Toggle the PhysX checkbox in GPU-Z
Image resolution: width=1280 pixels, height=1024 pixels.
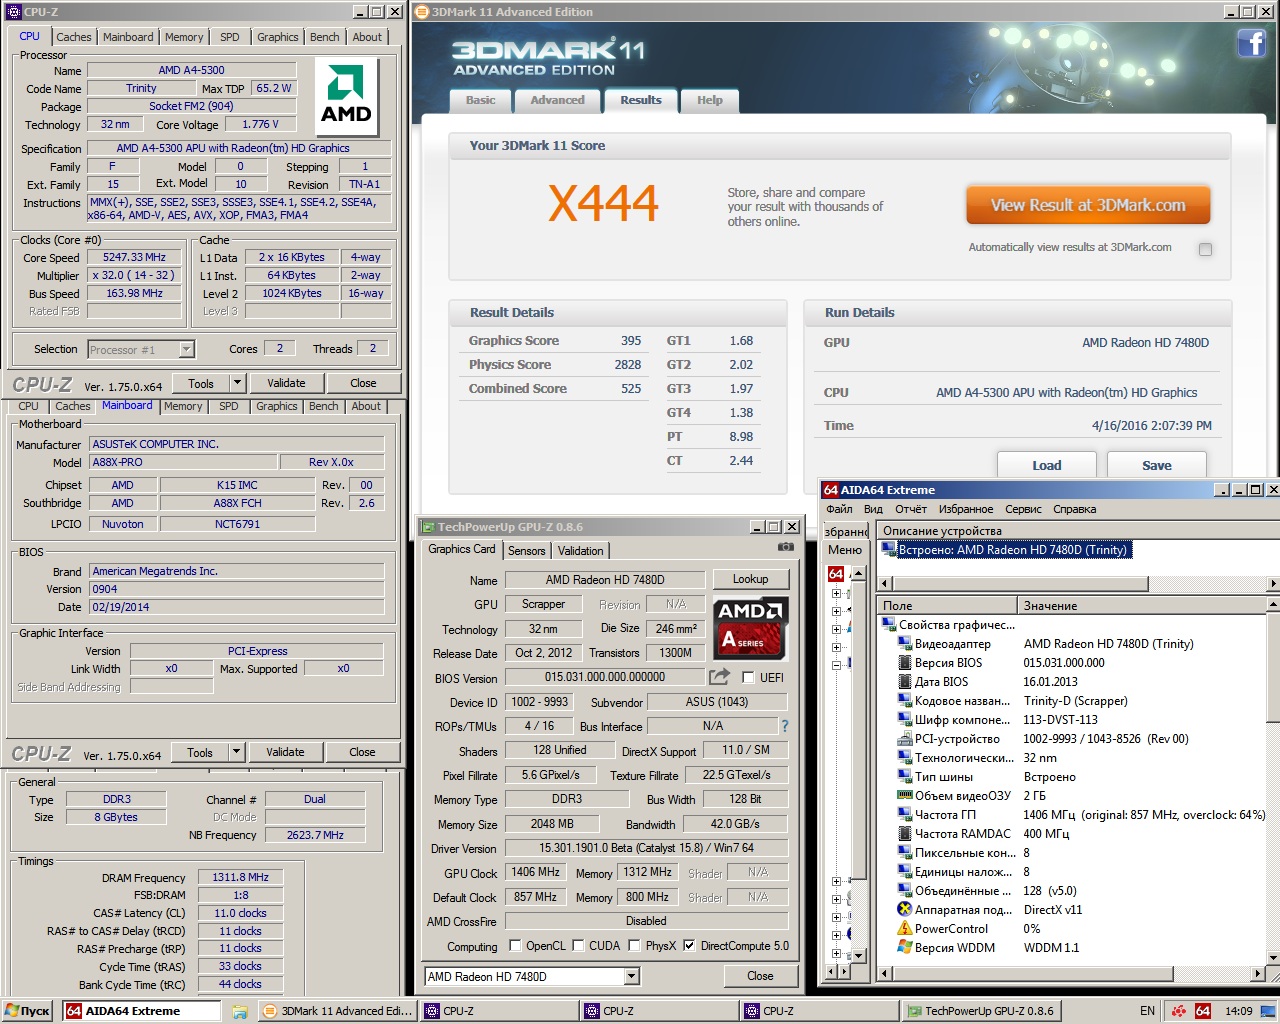tap(634, 945)
